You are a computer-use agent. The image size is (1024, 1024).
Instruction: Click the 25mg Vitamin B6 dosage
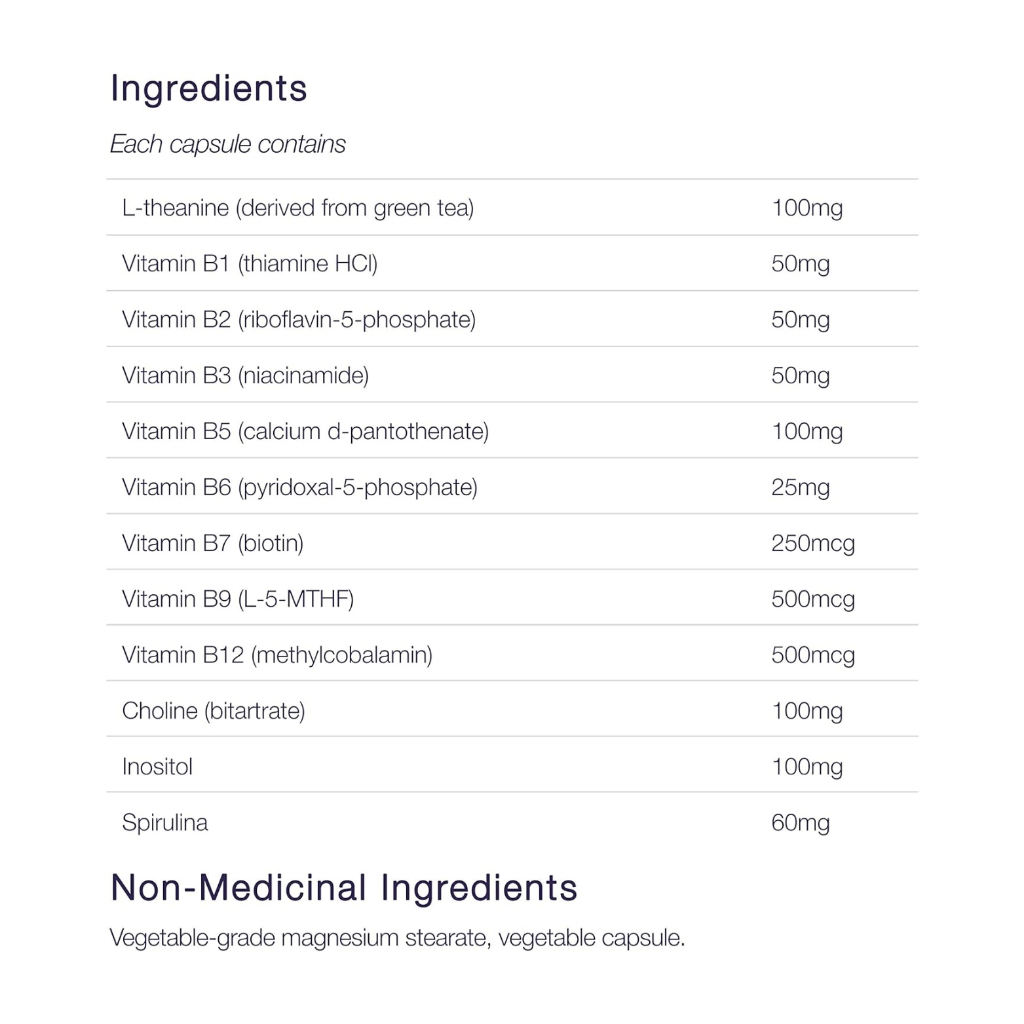pyautogui.click(x=800, y=488)
